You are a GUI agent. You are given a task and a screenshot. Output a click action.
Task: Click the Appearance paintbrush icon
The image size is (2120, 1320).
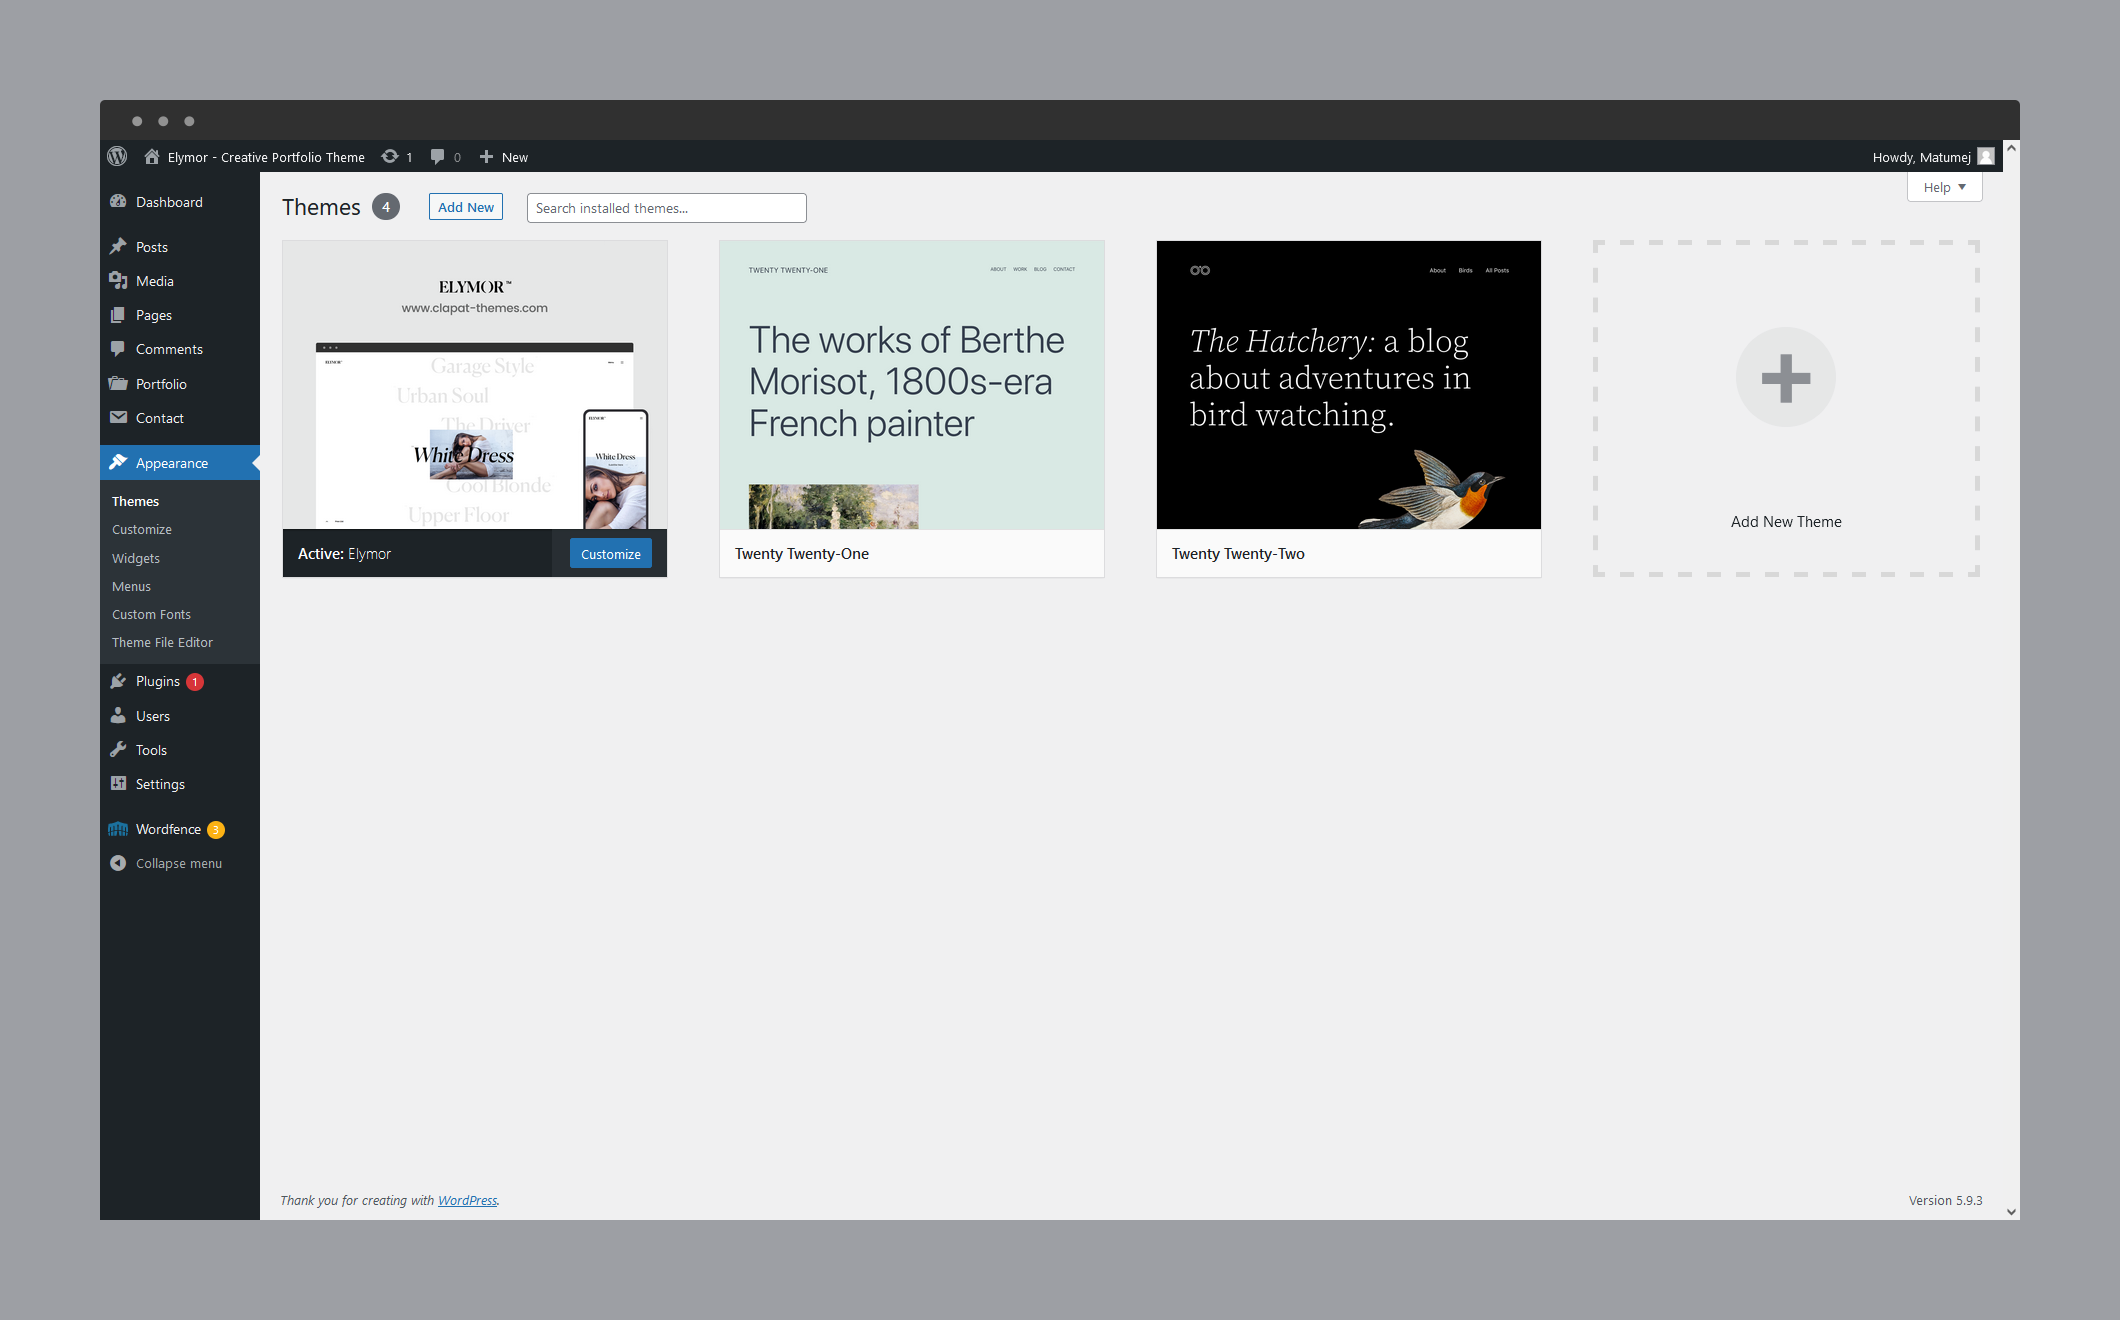[118, 462]
